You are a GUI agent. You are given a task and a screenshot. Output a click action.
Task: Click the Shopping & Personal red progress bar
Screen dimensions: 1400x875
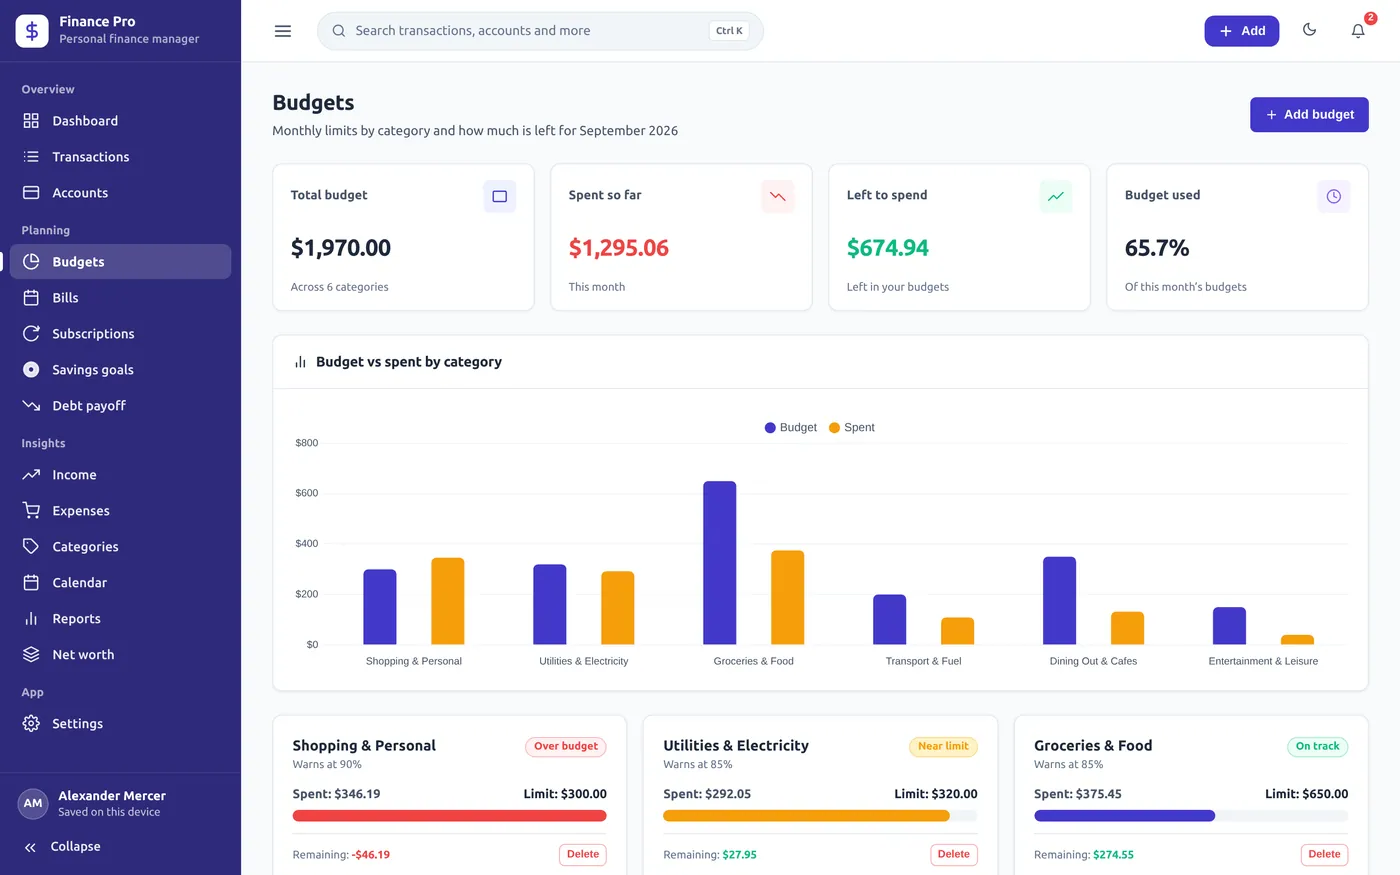pyautogui.click(x=449, y=816)
